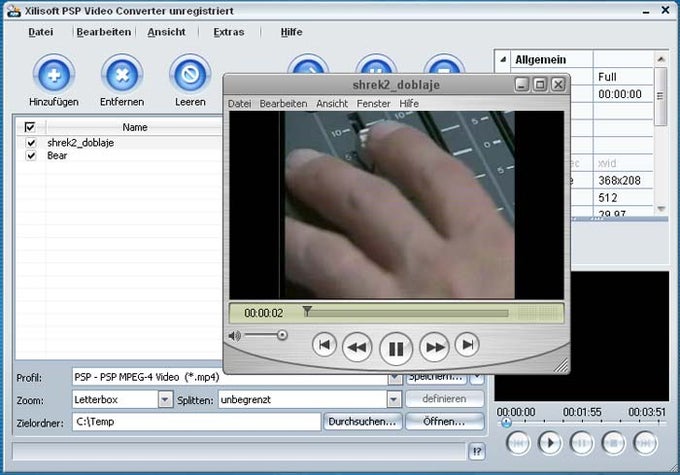The image size is (680, 475).
Task: Click the Entfernen remove icon
Action: [122, 75]
